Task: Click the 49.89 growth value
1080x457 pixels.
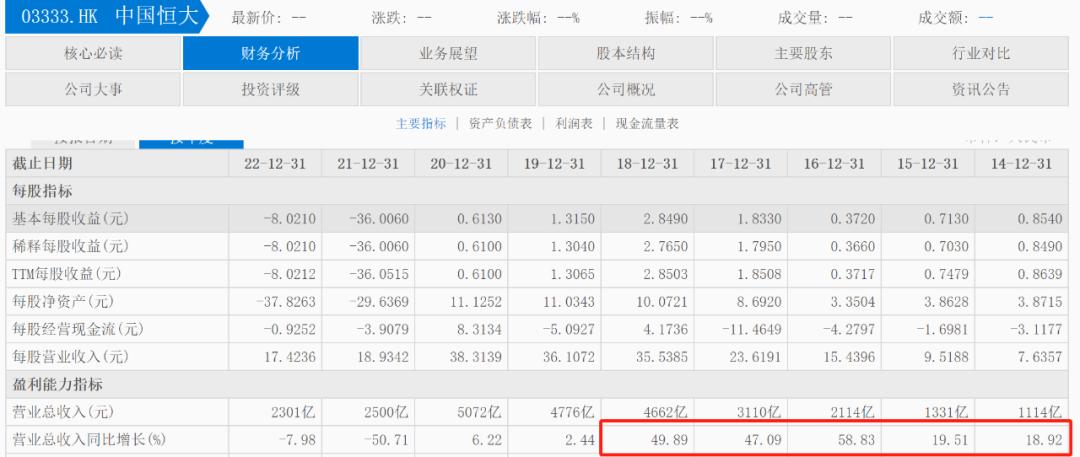Action: [669, 440]
